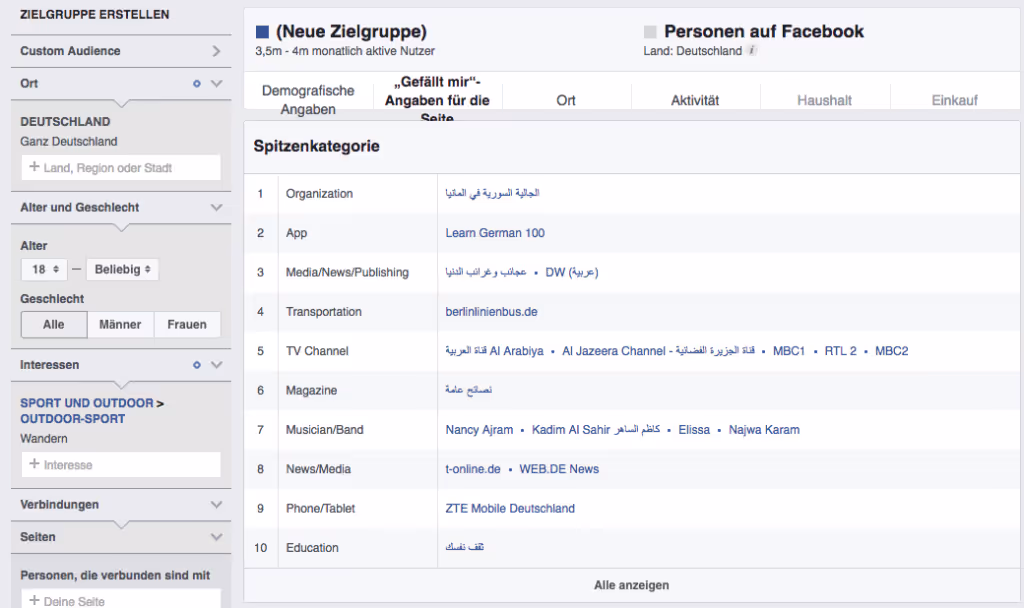Open the RTL 2 link

840,351
